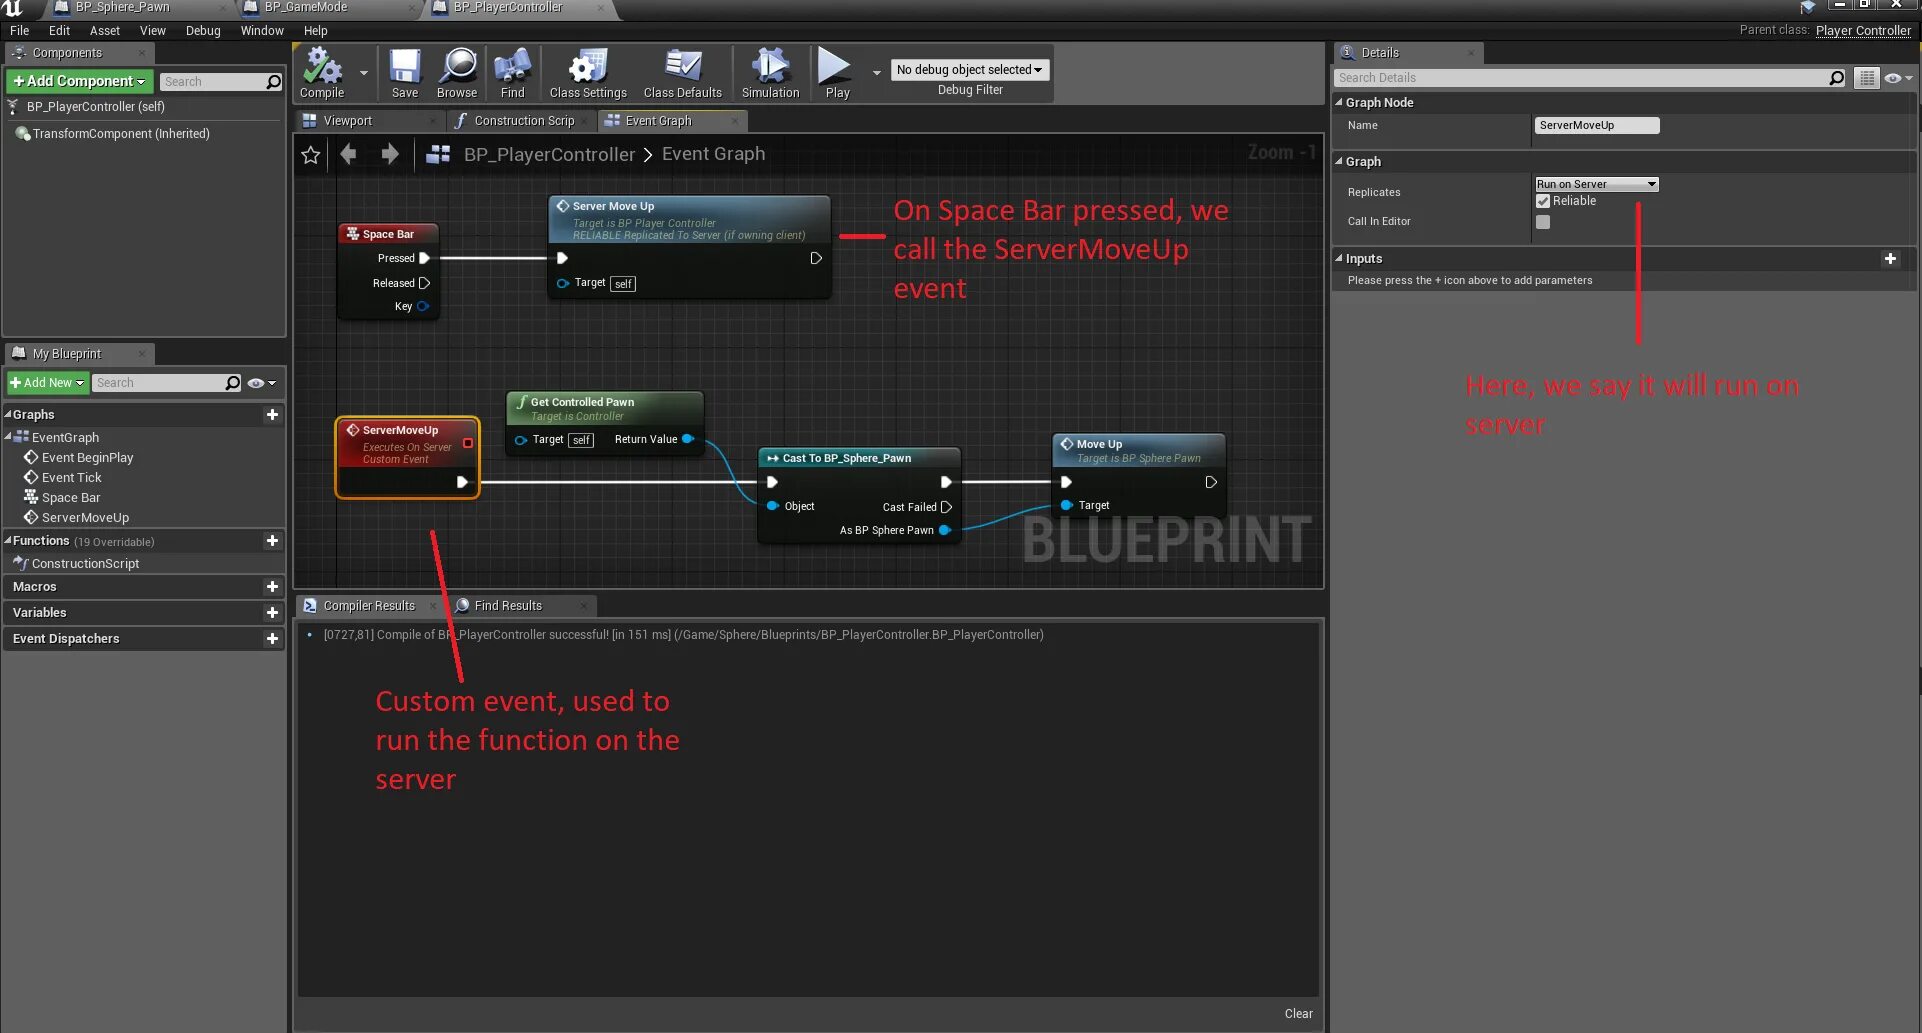This screenshot has height=1033, width=1922.
Task: Focus the My Blueprint search field
Action: click(x=167, y=383)
